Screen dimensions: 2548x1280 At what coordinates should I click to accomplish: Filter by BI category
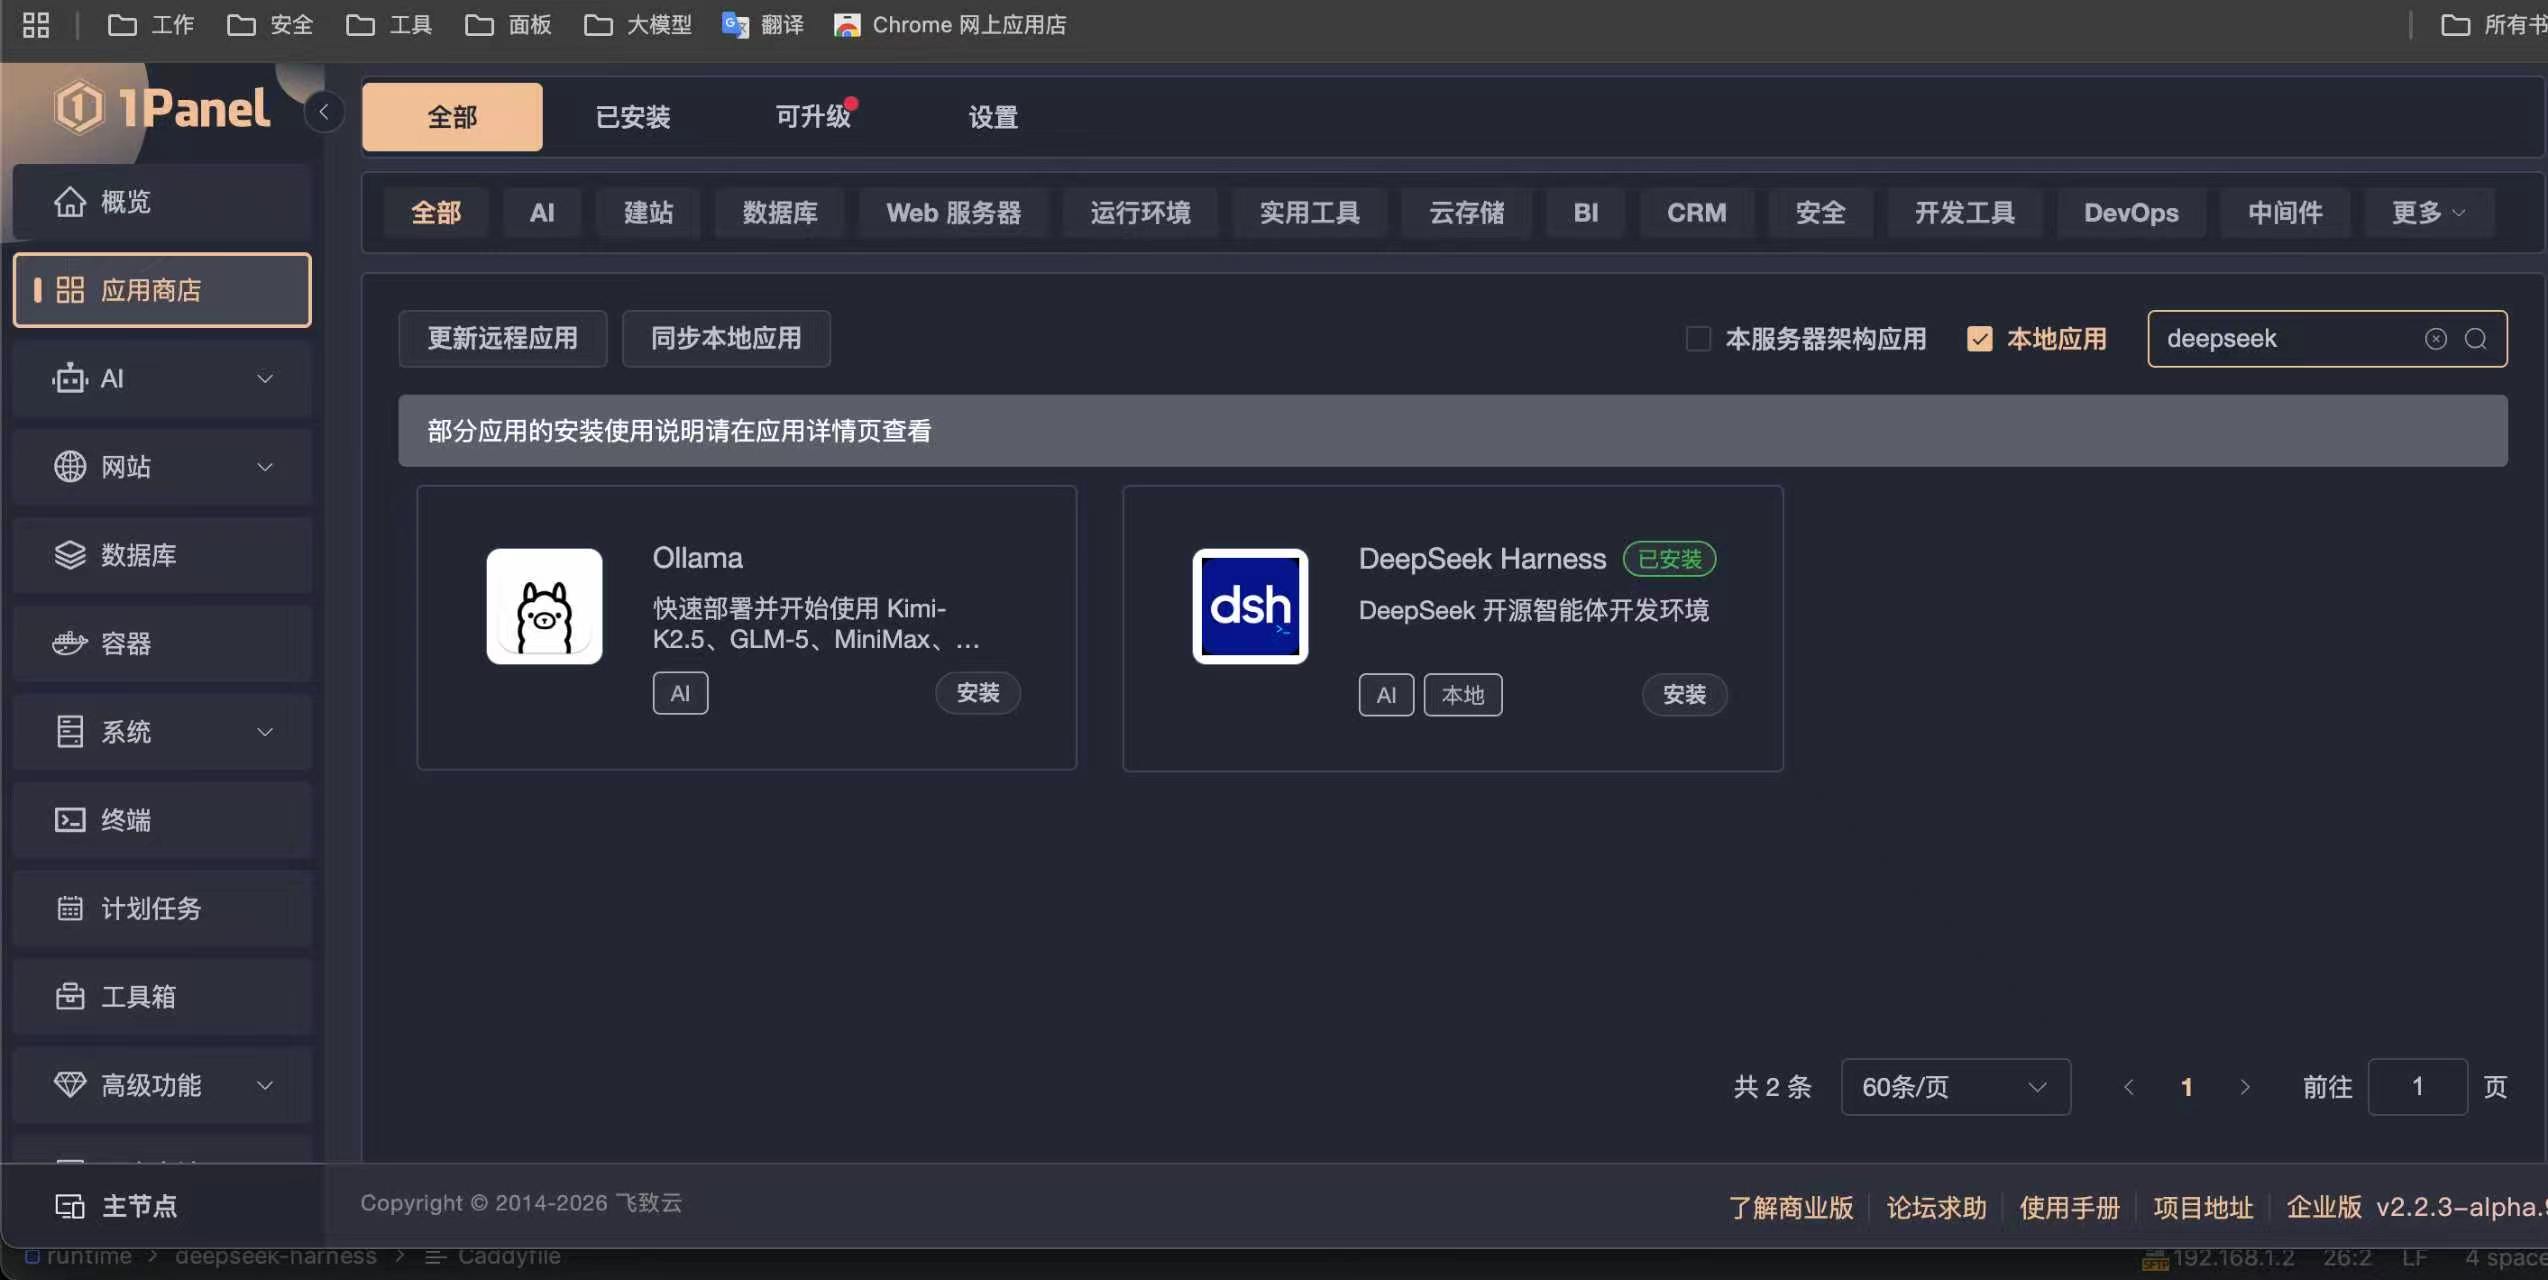[1585, 213]
